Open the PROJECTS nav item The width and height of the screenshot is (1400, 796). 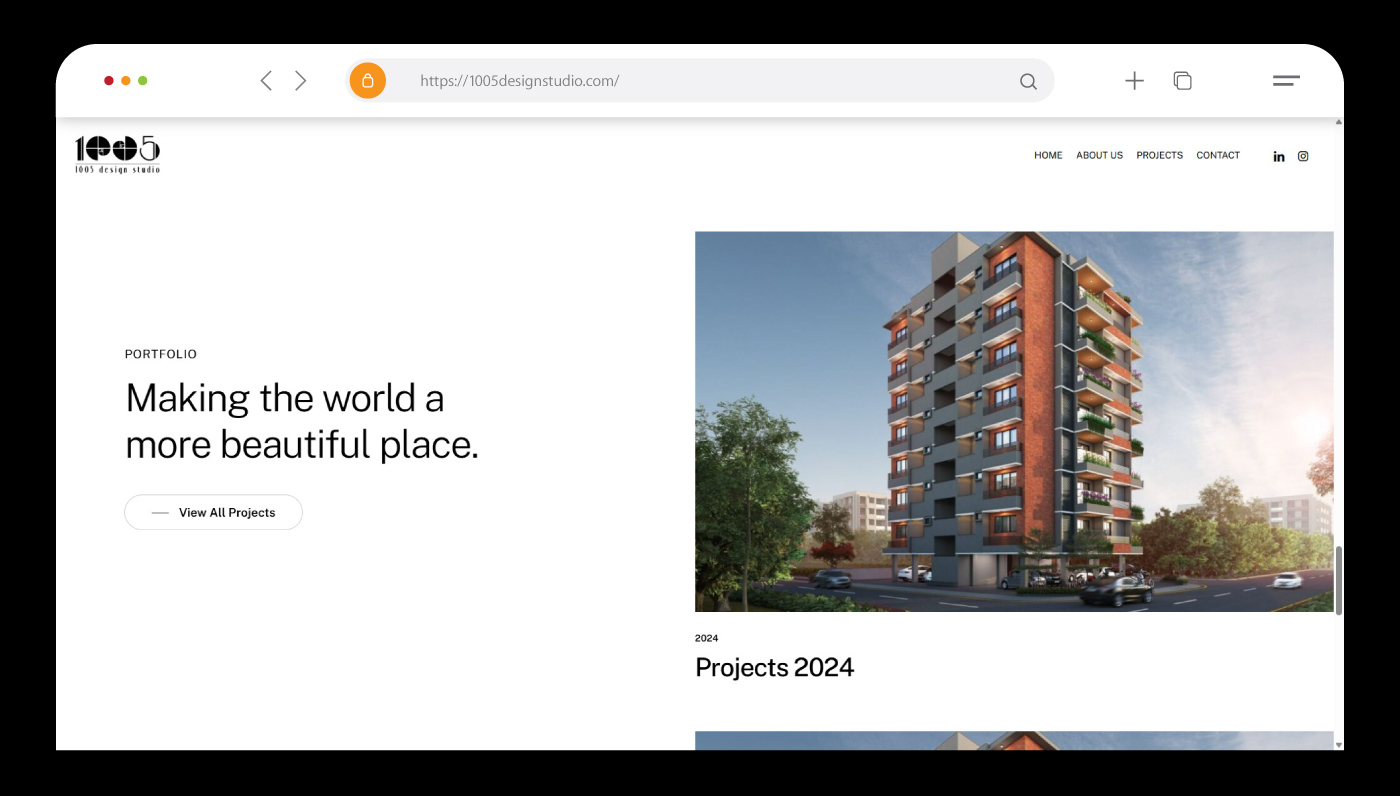1159,155
